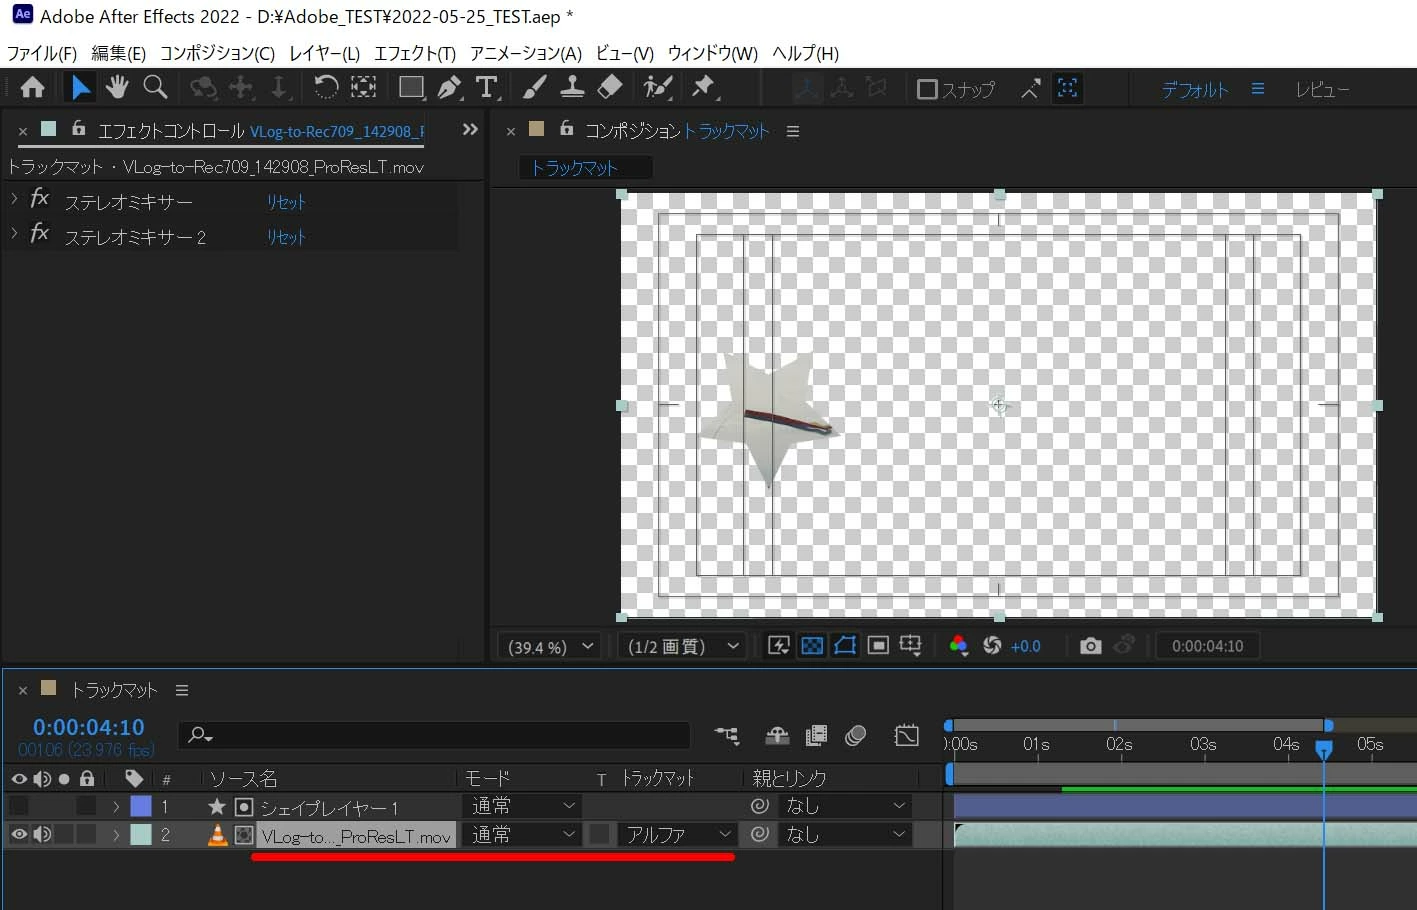Toggle the first ステレオミキサー fx switch
This screenshot has width=1417, height=910.
[39, 198]
